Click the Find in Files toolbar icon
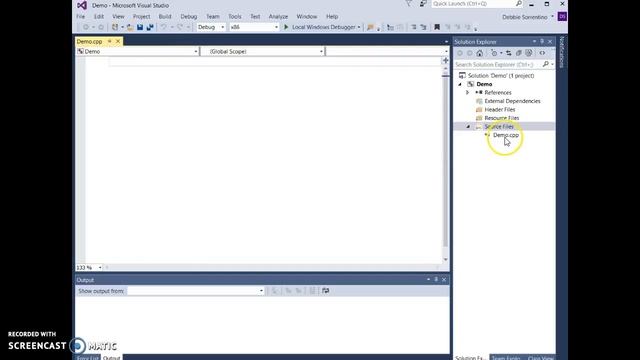 (x=370, y=27)
